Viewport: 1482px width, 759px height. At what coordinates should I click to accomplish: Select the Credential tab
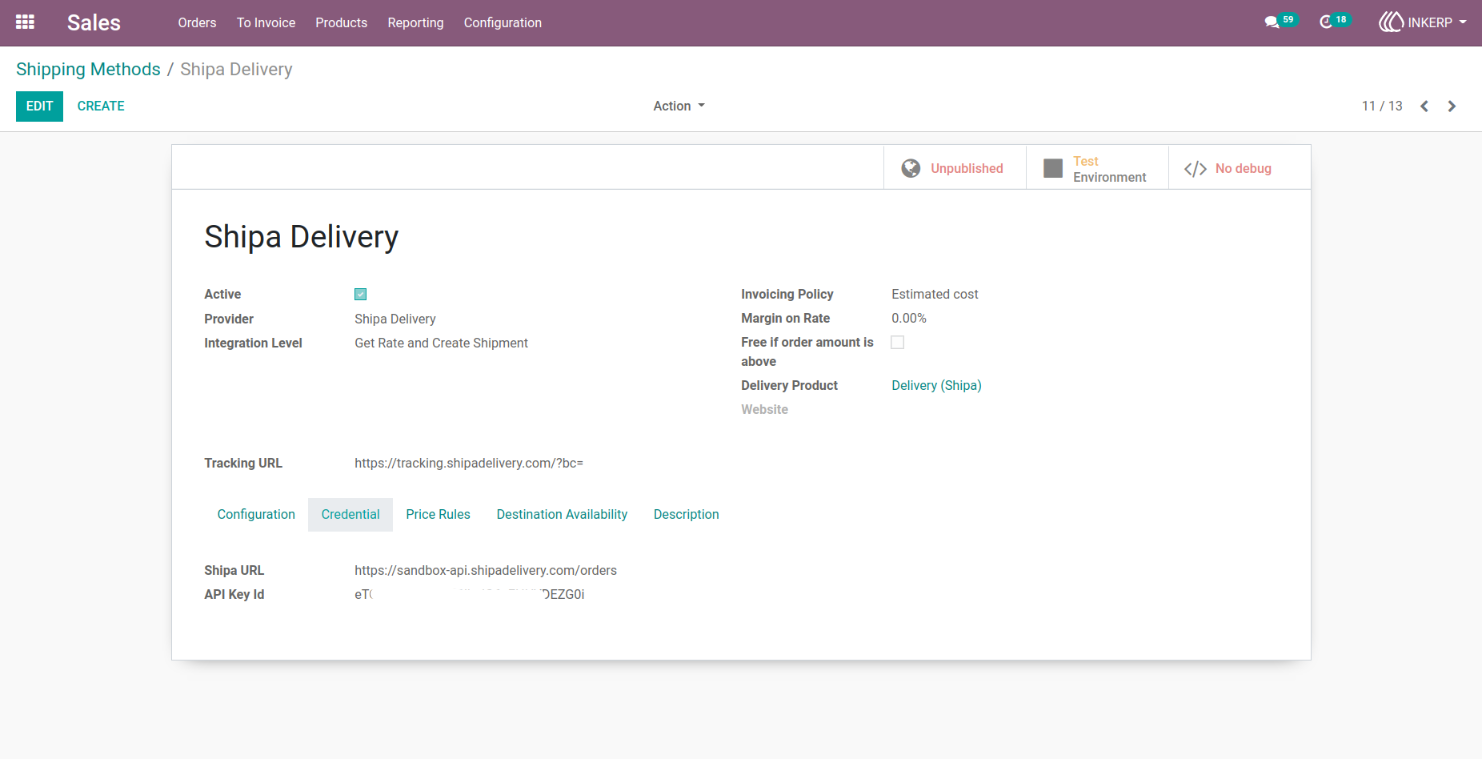[350, 514]
